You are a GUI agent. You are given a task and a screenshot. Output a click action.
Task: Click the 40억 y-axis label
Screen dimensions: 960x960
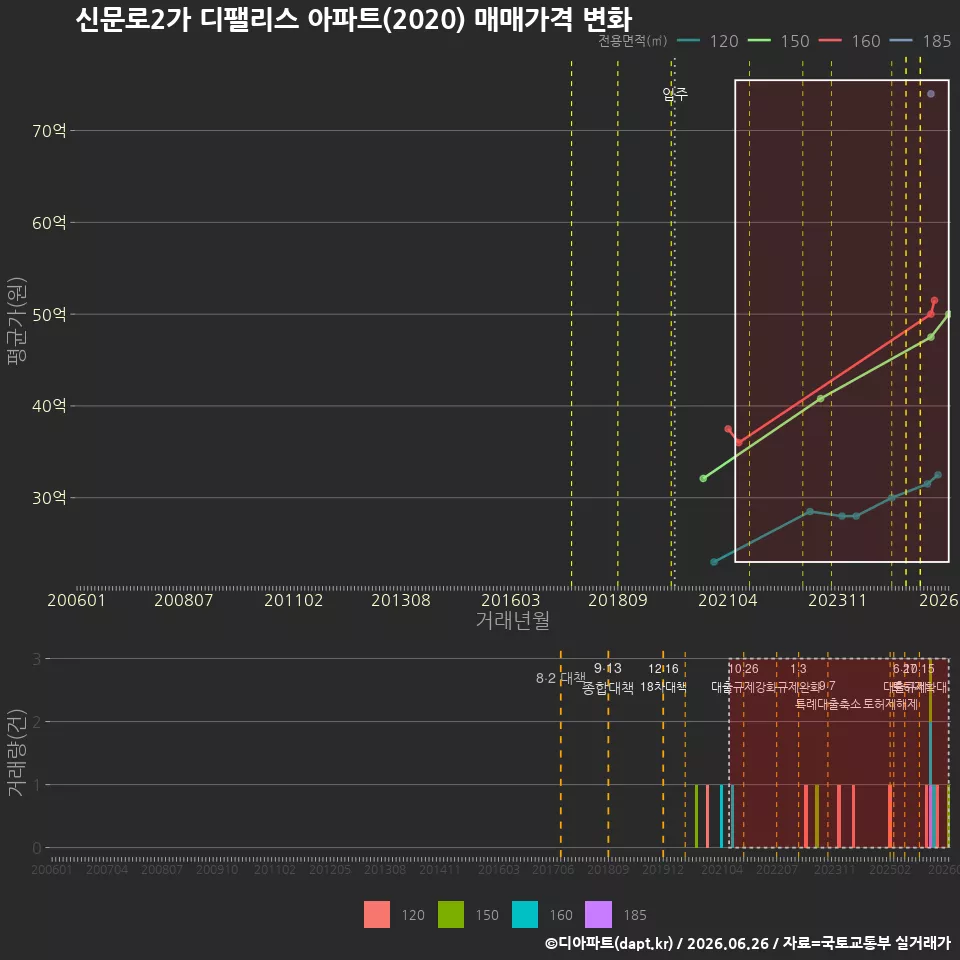[49, 405]
